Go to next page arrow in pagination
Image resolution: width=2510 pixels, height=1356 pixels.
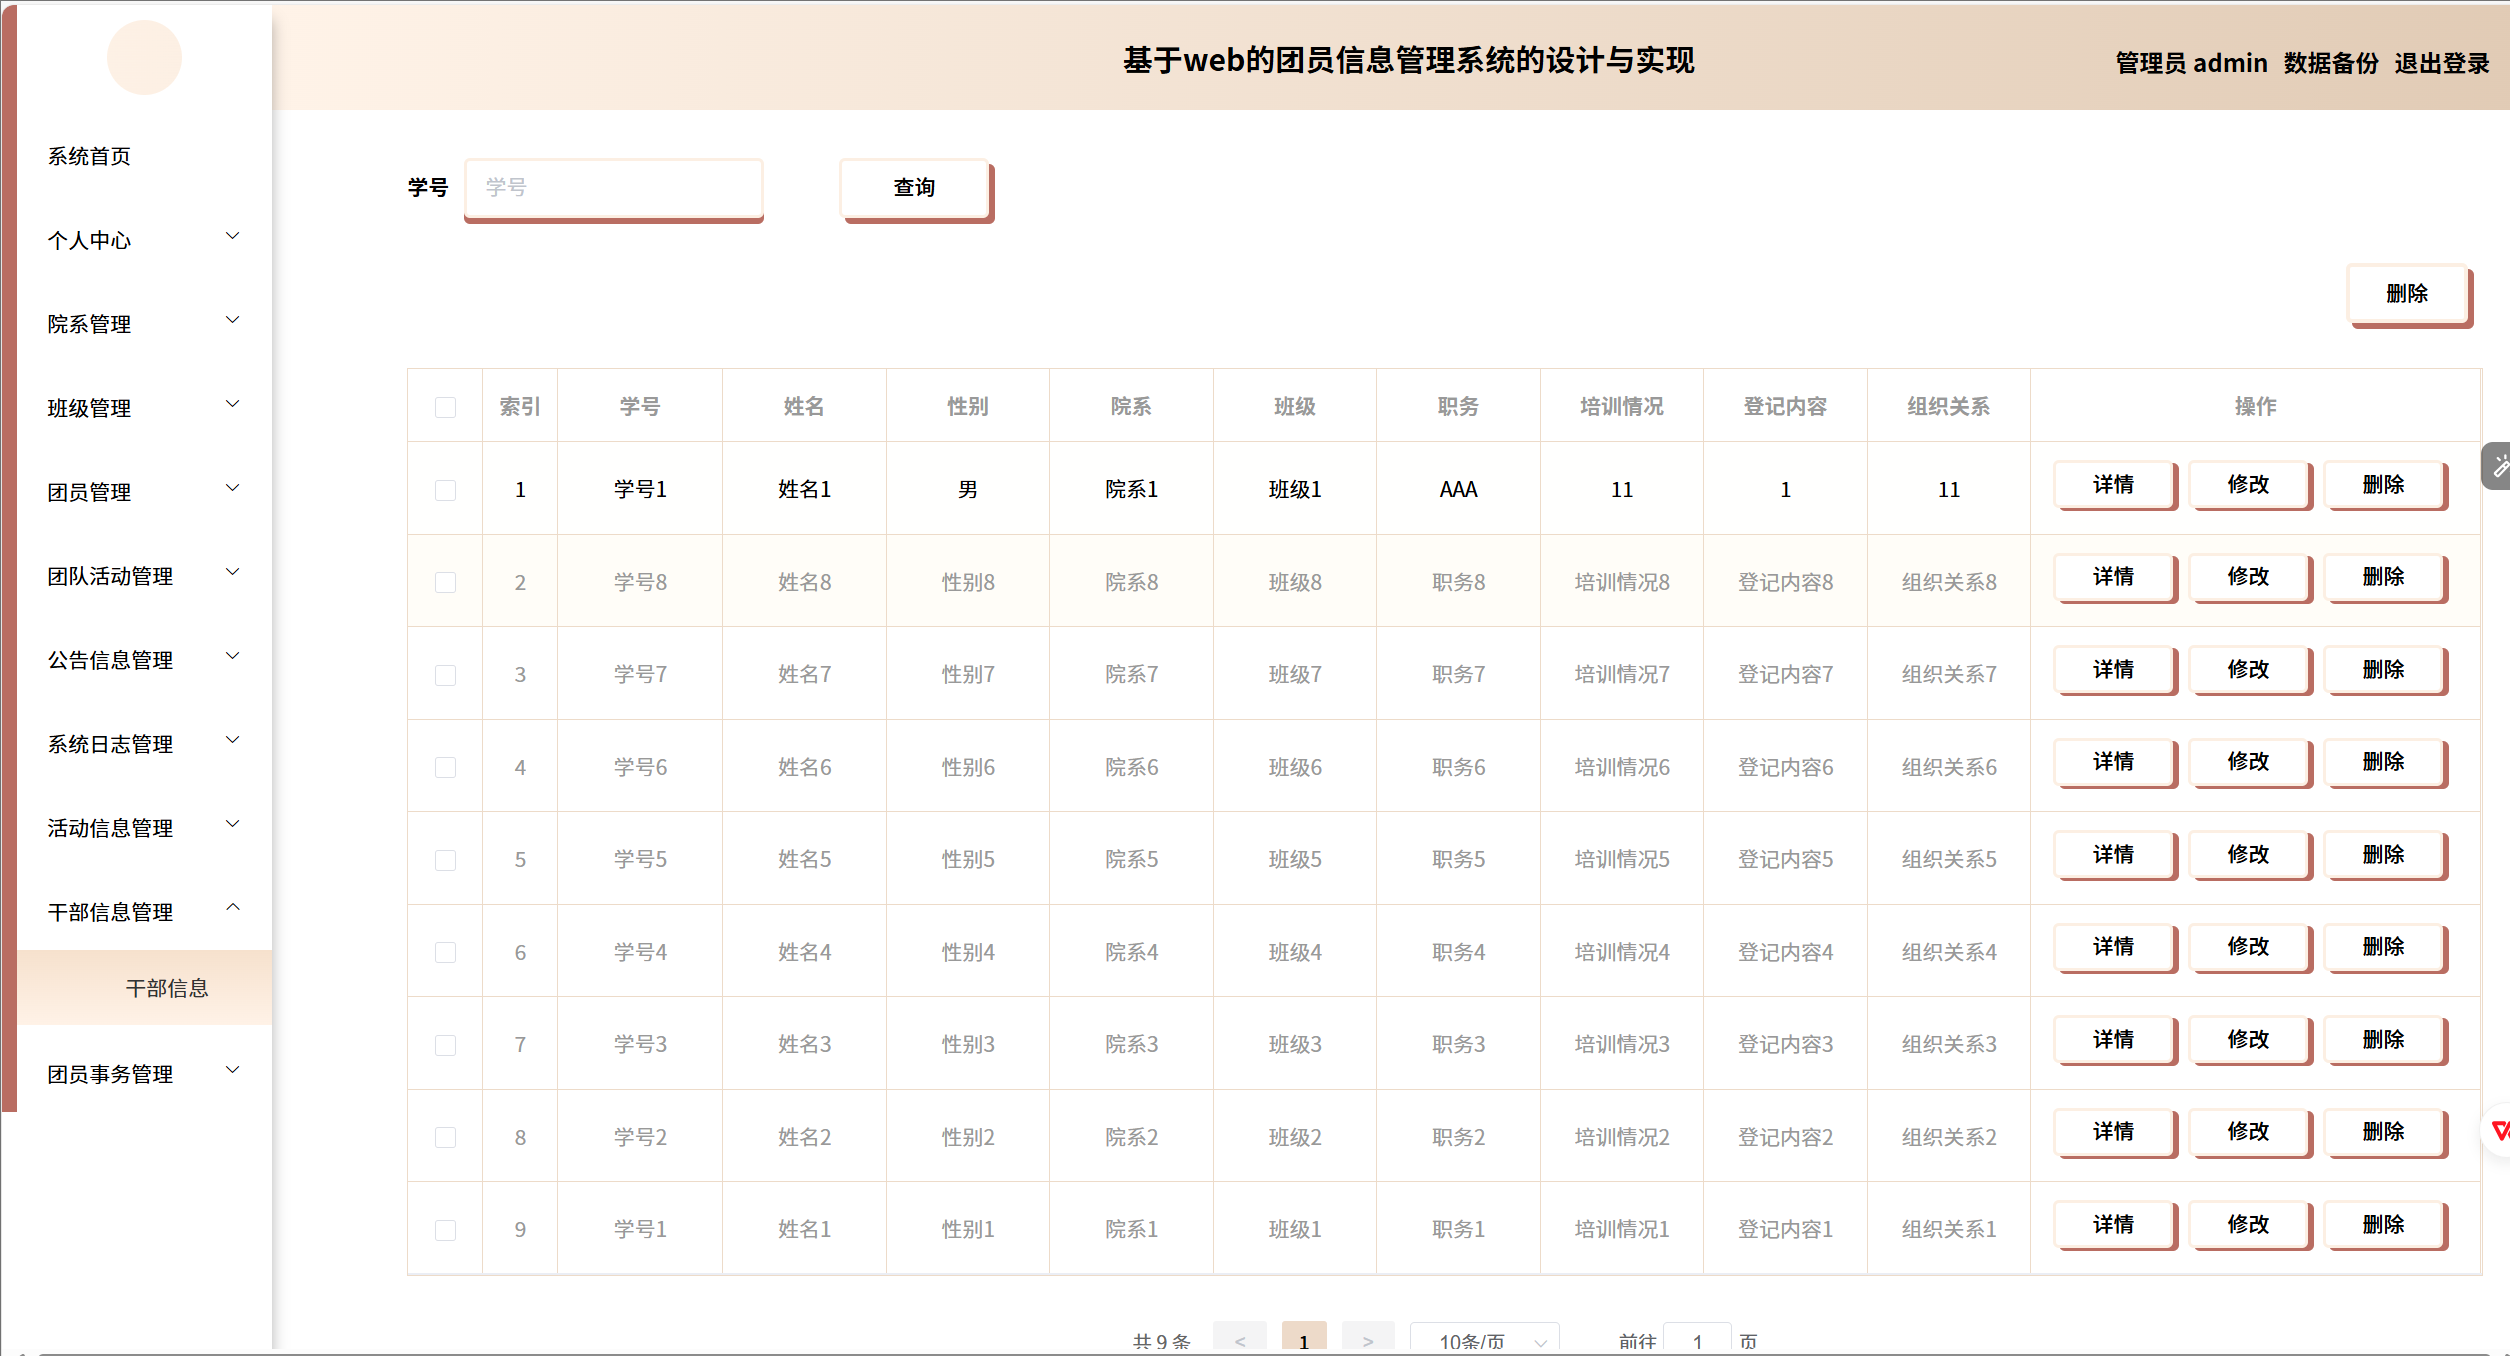point(1367,1340)
